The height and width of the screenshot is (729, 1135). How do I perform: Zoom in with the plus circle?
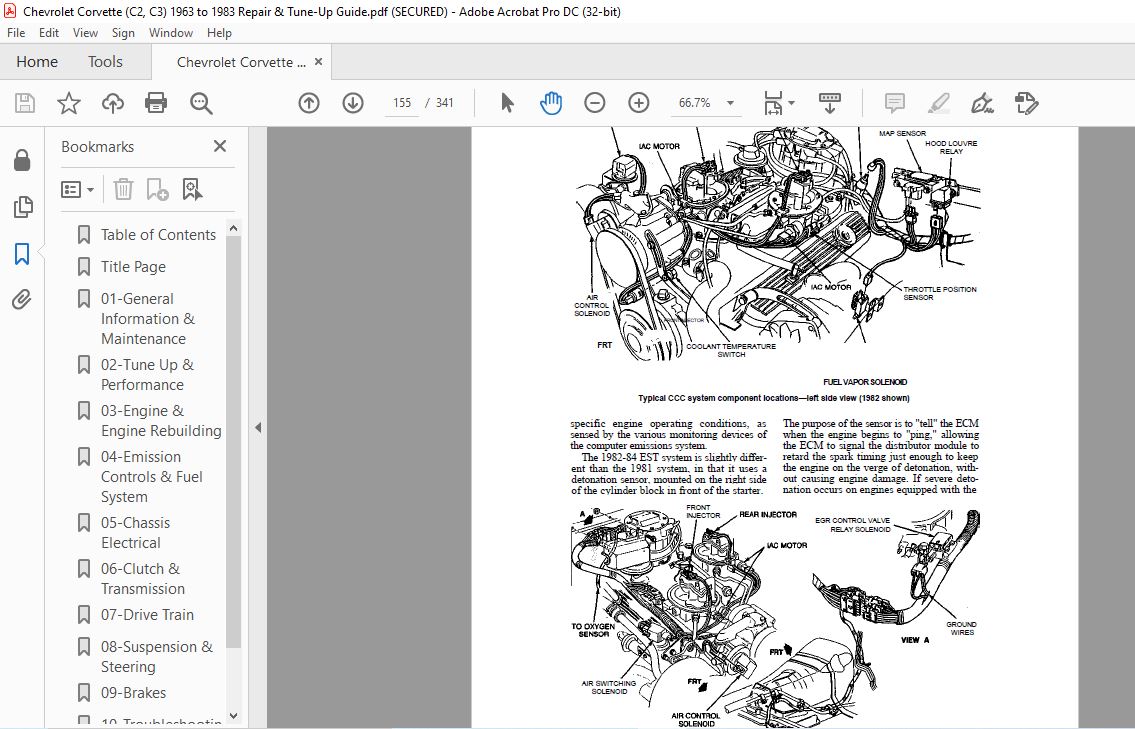(x=638, y=103)
